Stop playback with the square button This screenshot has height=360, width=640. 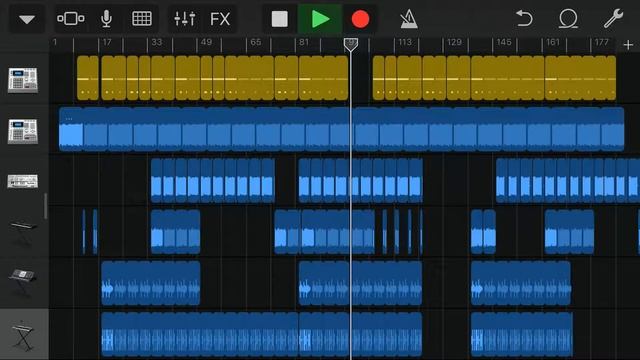click(280, 19)
